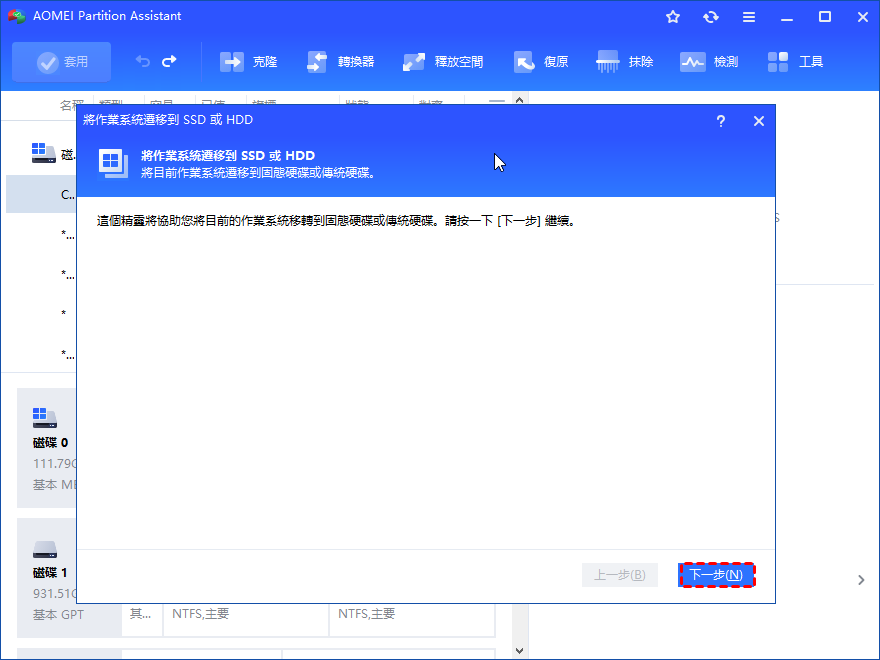Open the 轉換器 converter tool
The height and width of the screenshot is (660, 880).
pos(340,62)
